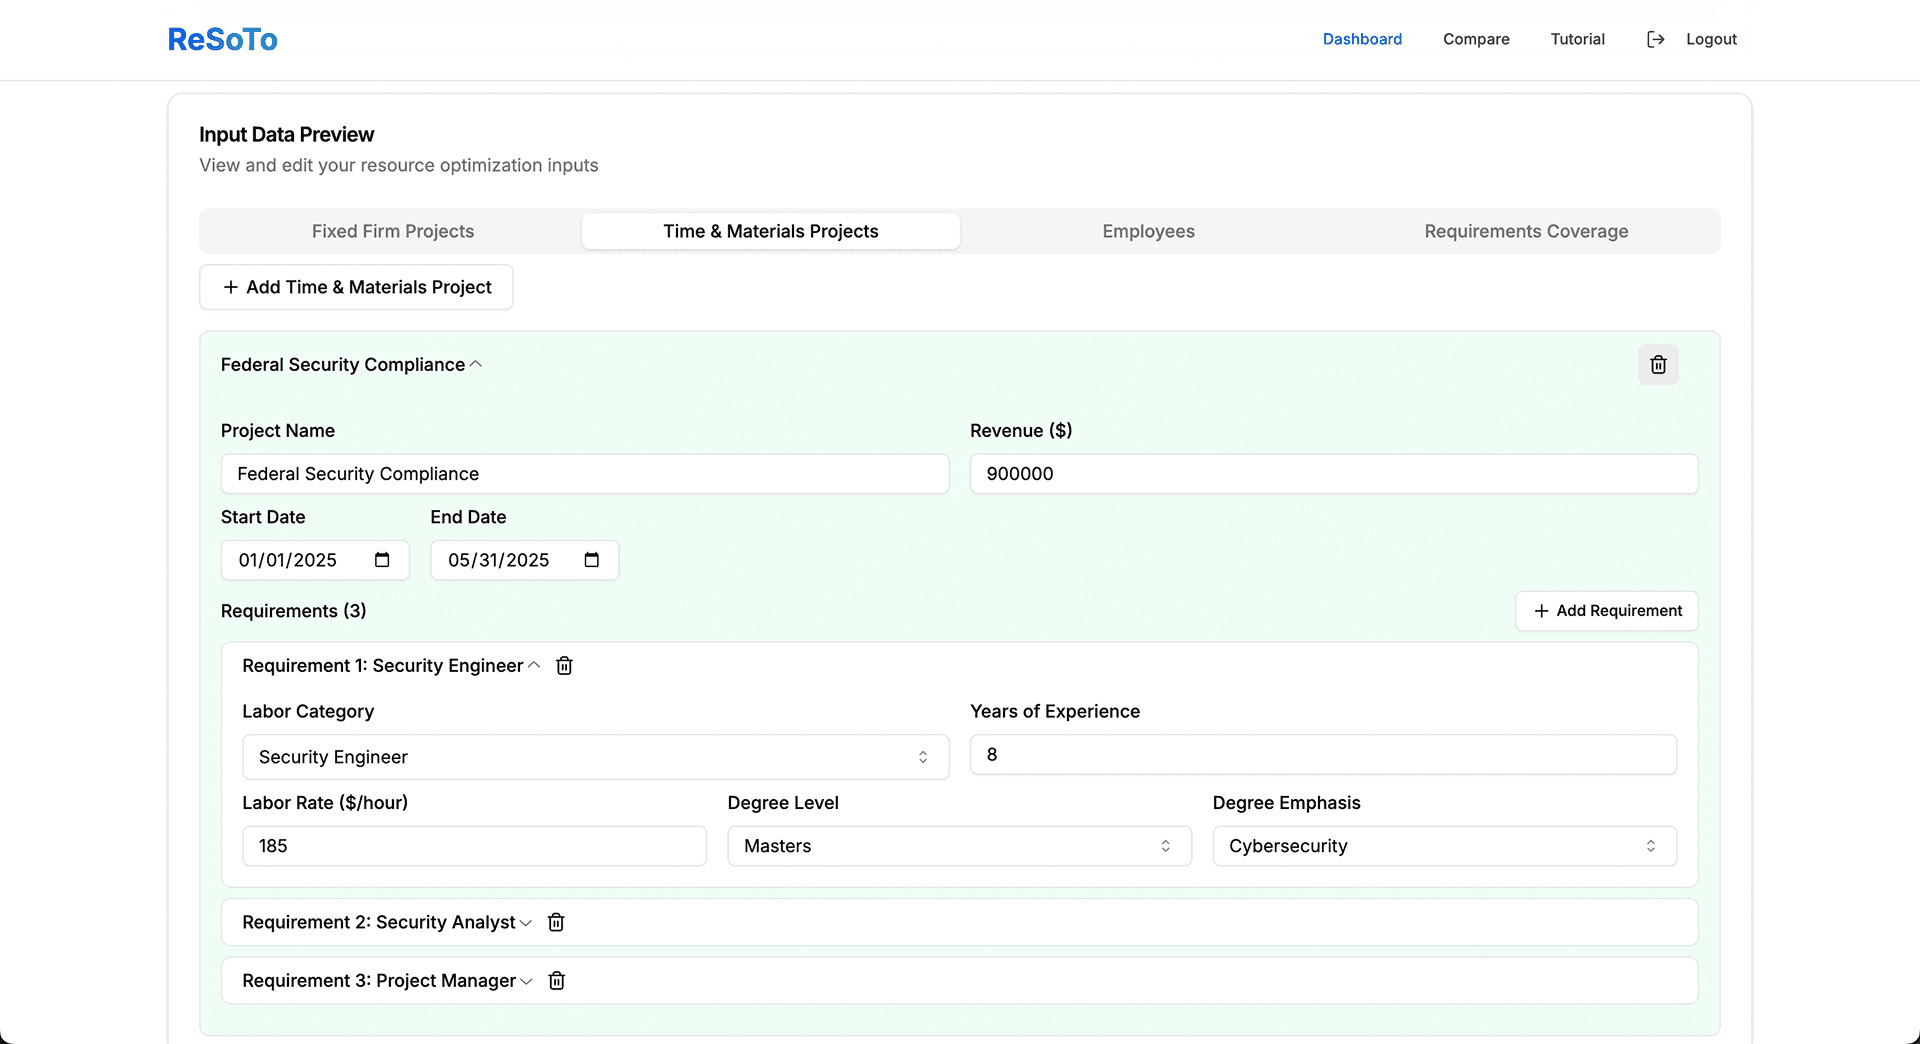Screen dimensions: 1920x1044
Task: Click the ReSoTo logo
Action: (222, 39)
